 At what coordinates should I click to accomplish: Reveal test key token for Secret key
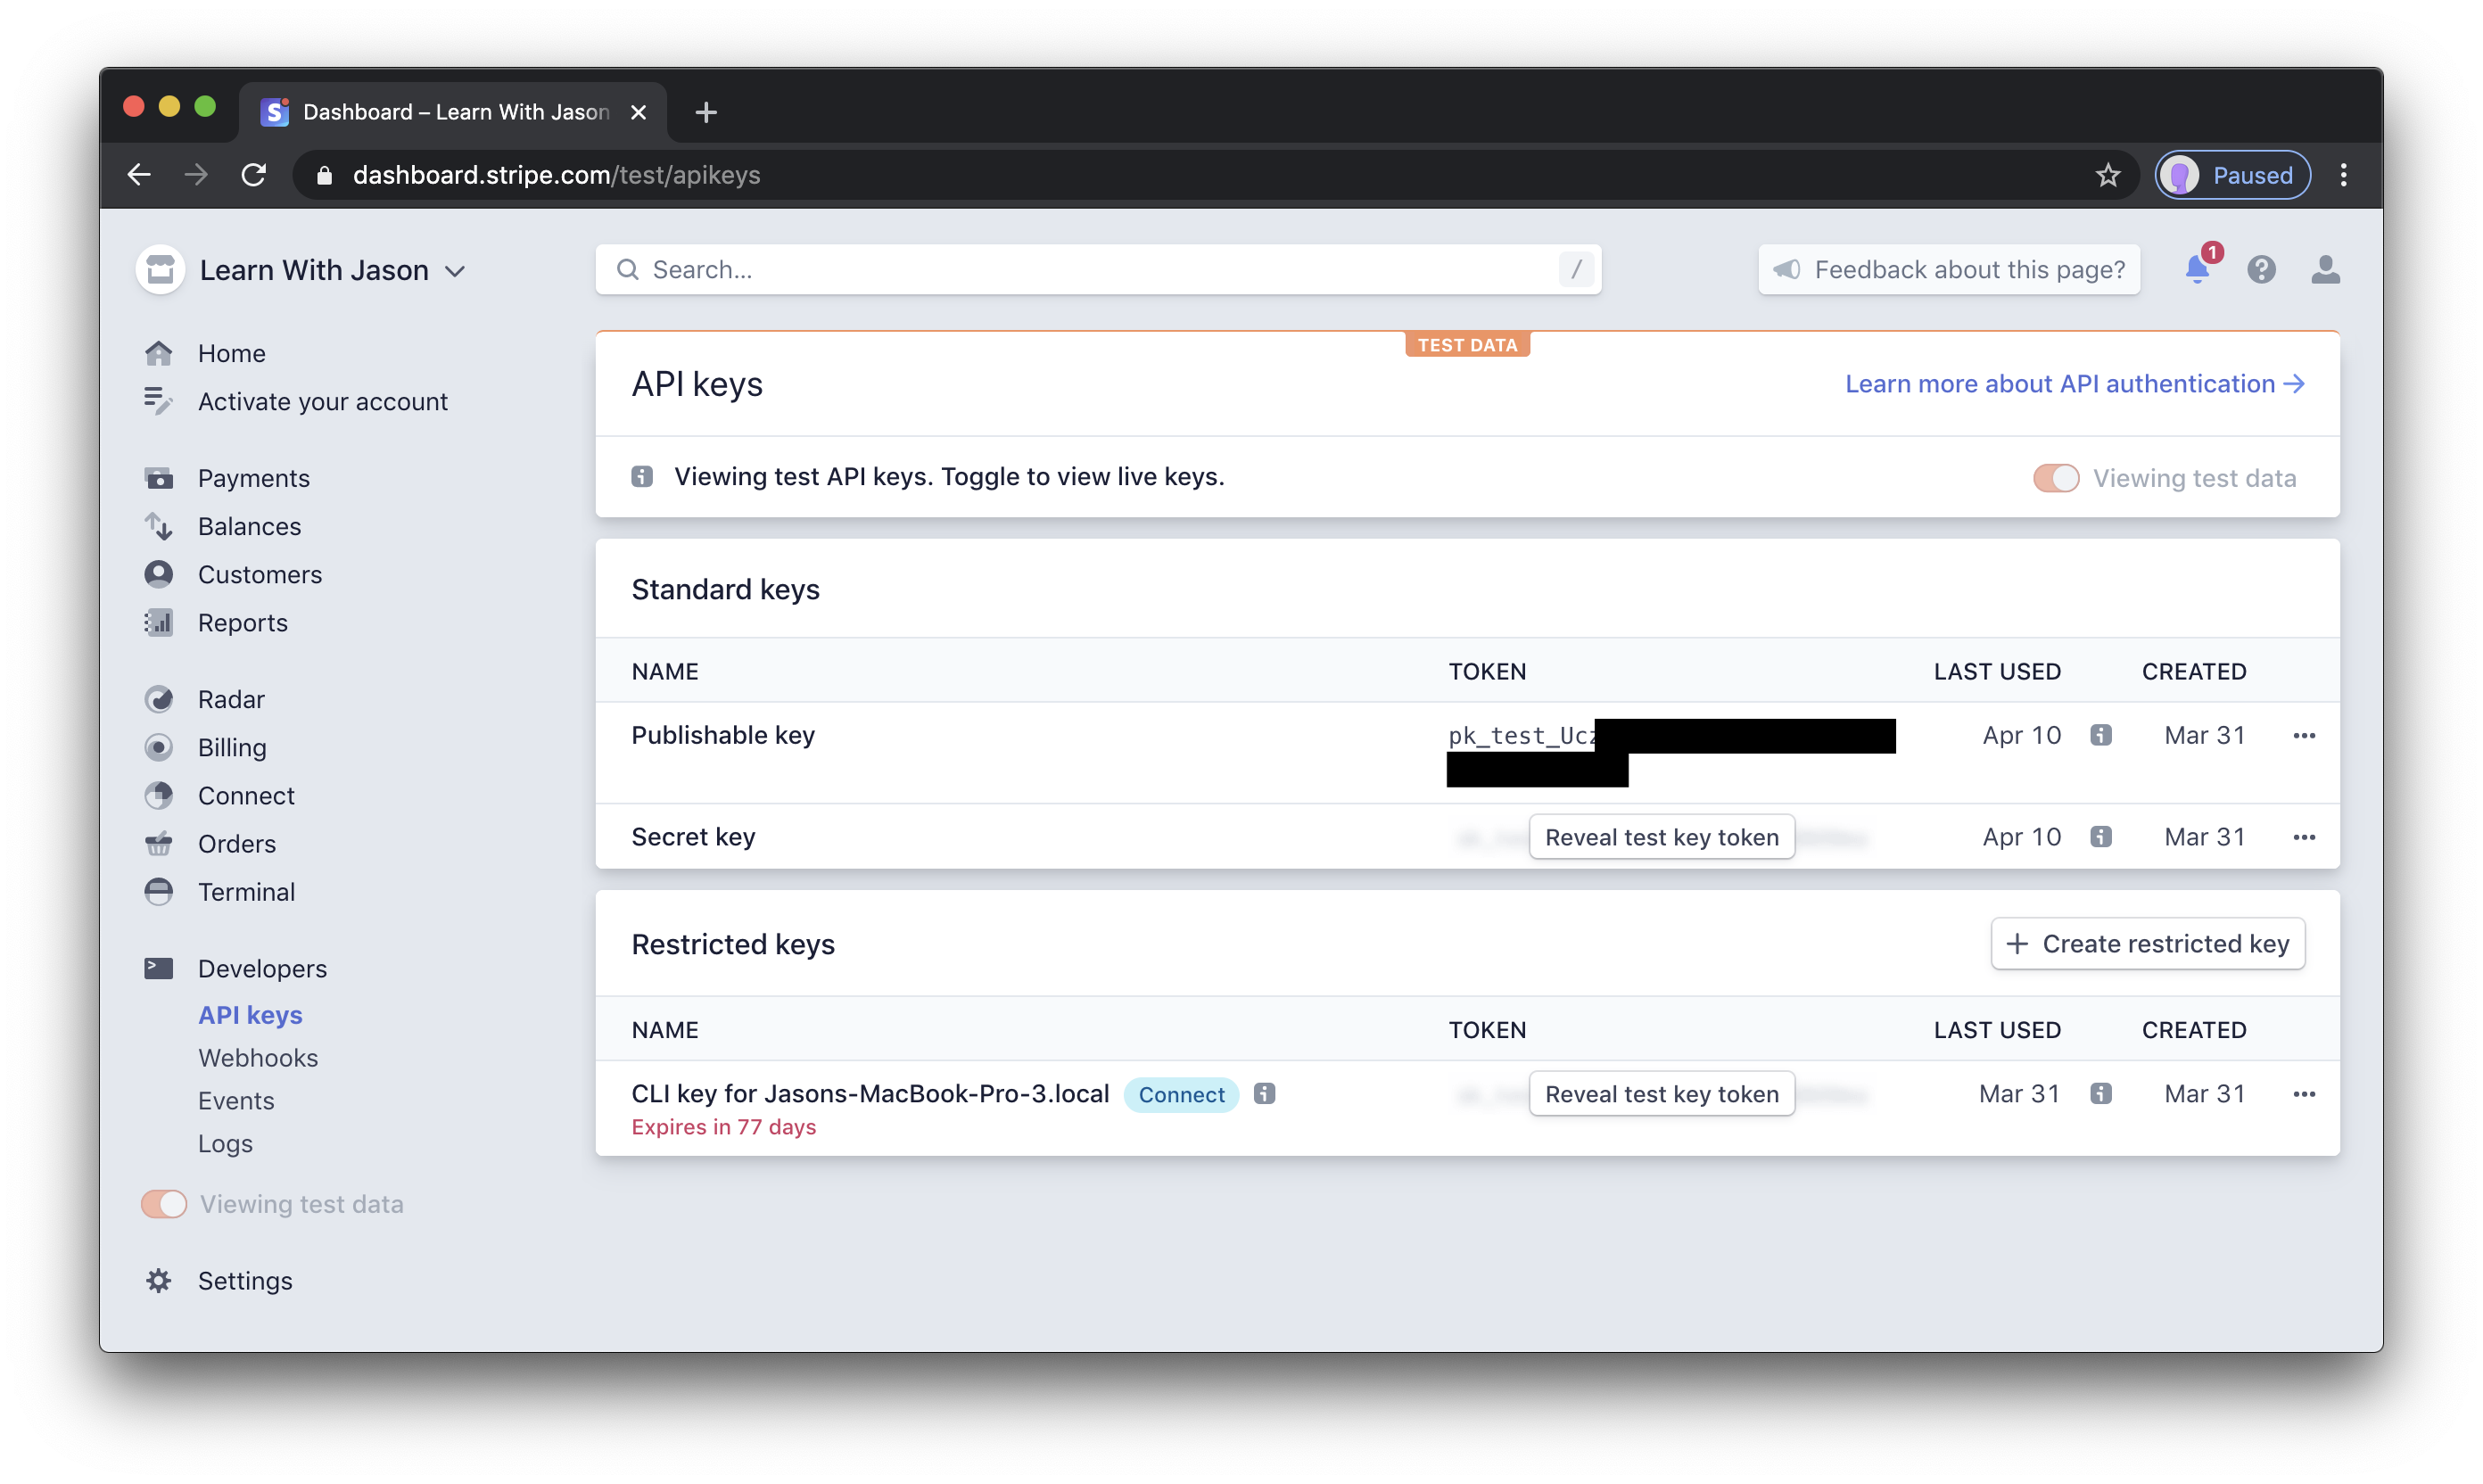coord(1660,836)
